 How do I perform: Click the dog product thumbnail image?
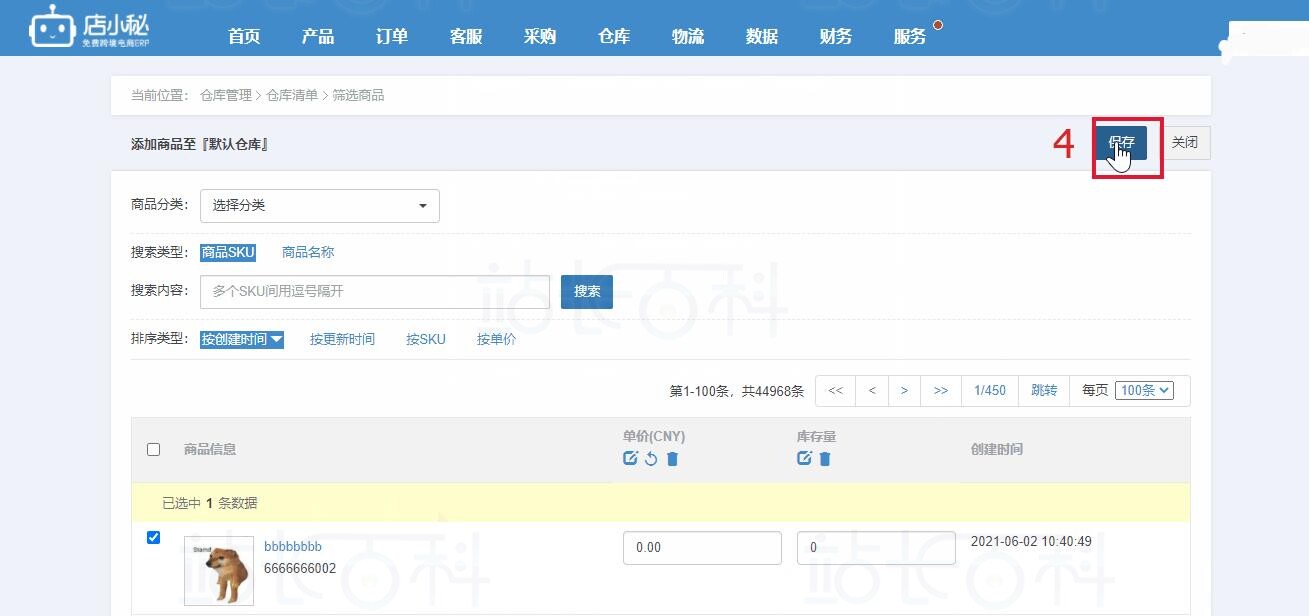(218, 570)
